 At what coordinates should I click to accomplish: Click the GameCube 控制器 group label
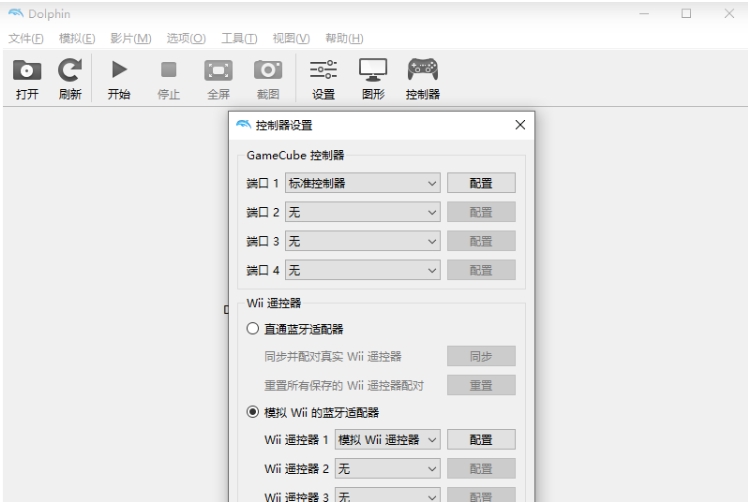pyautogui.click(x=295, y=155)
